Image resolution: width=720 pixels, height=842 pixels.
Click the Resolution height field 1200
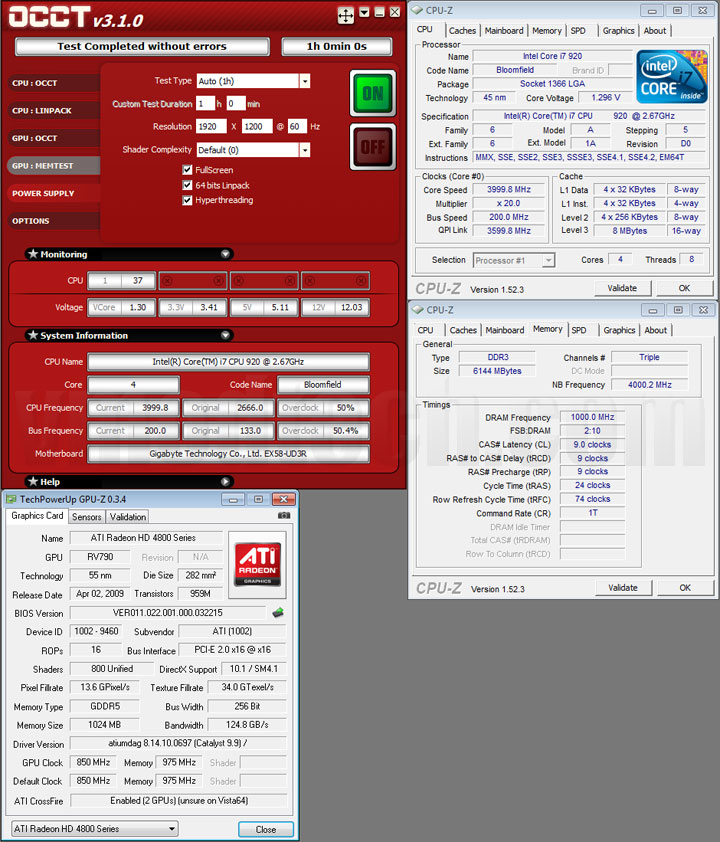257,126
